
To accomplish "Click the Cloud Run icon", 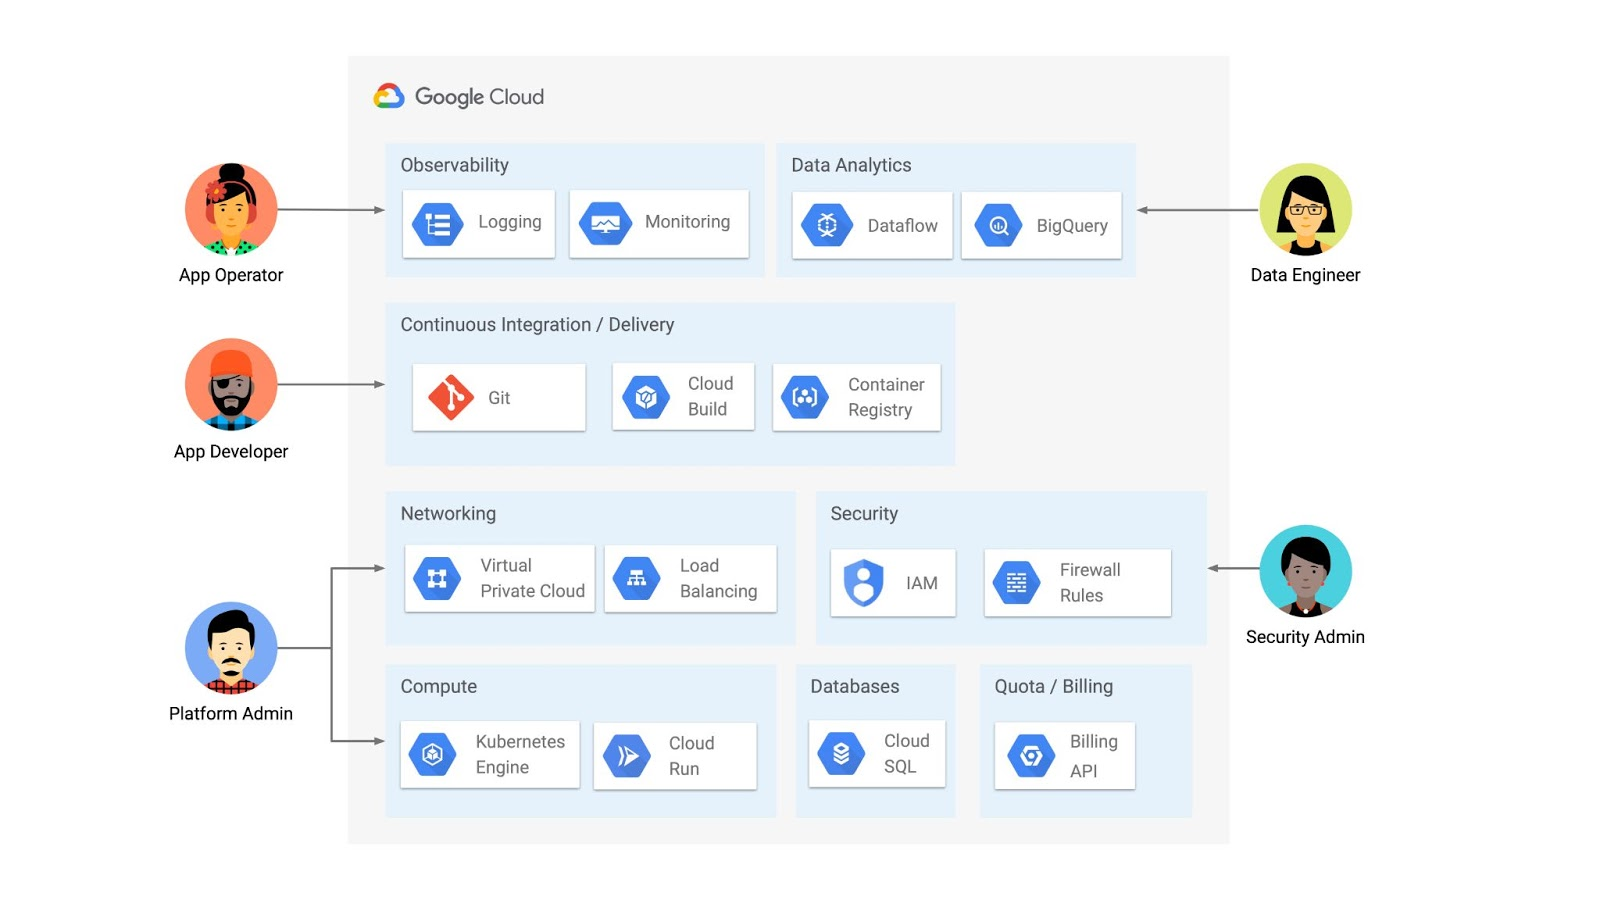I will coord(627,756).
